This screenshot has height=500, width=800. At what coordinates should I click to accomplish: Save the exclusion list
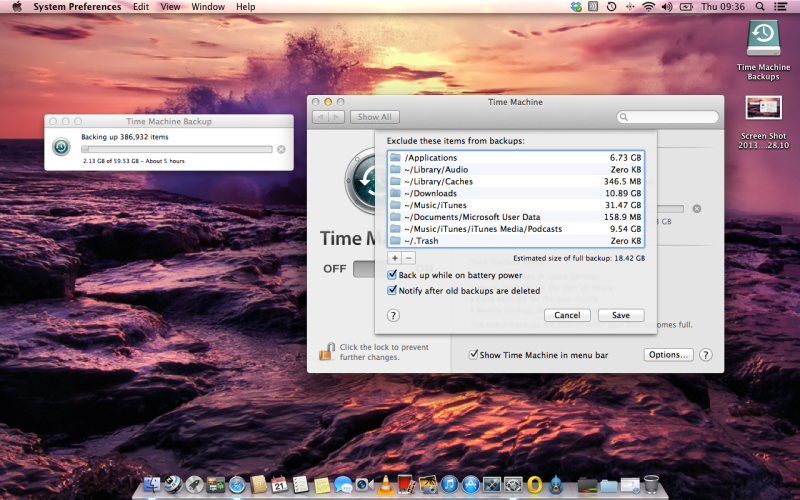621,315
